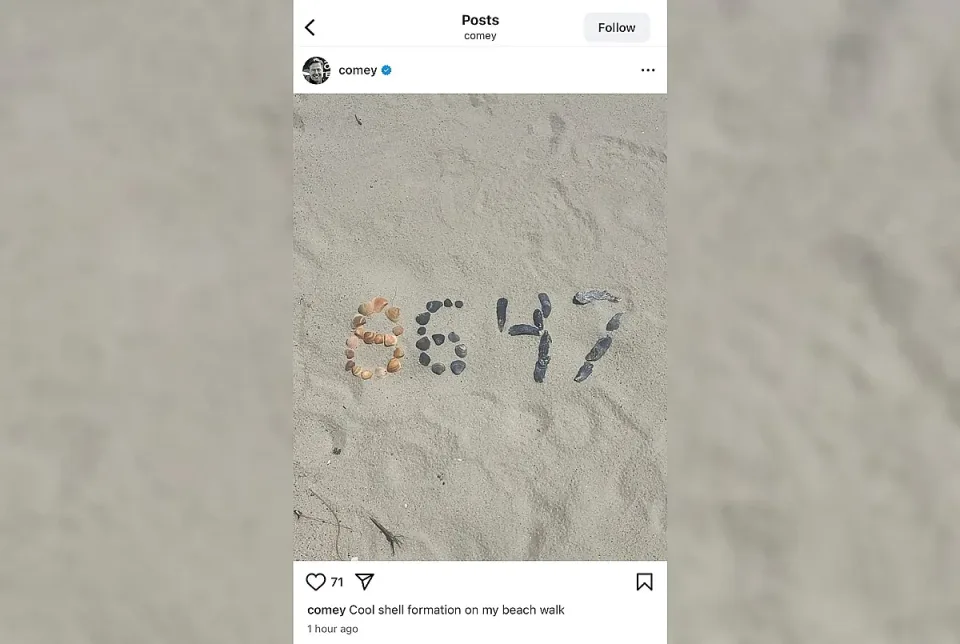Click the orange shell number 8

pos(375,338)
